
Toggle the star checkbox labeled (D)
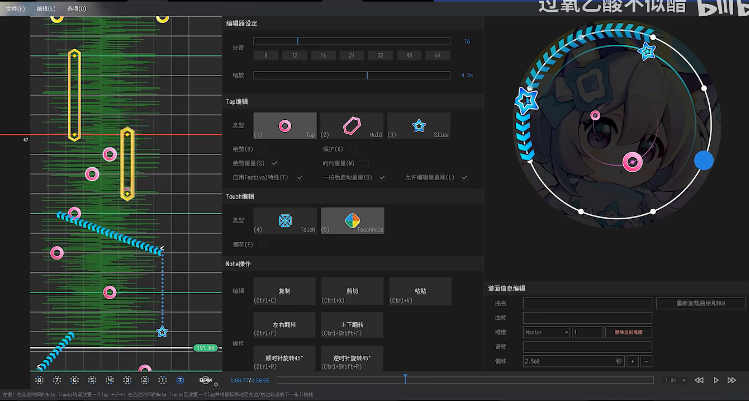(x=382, y=177)
